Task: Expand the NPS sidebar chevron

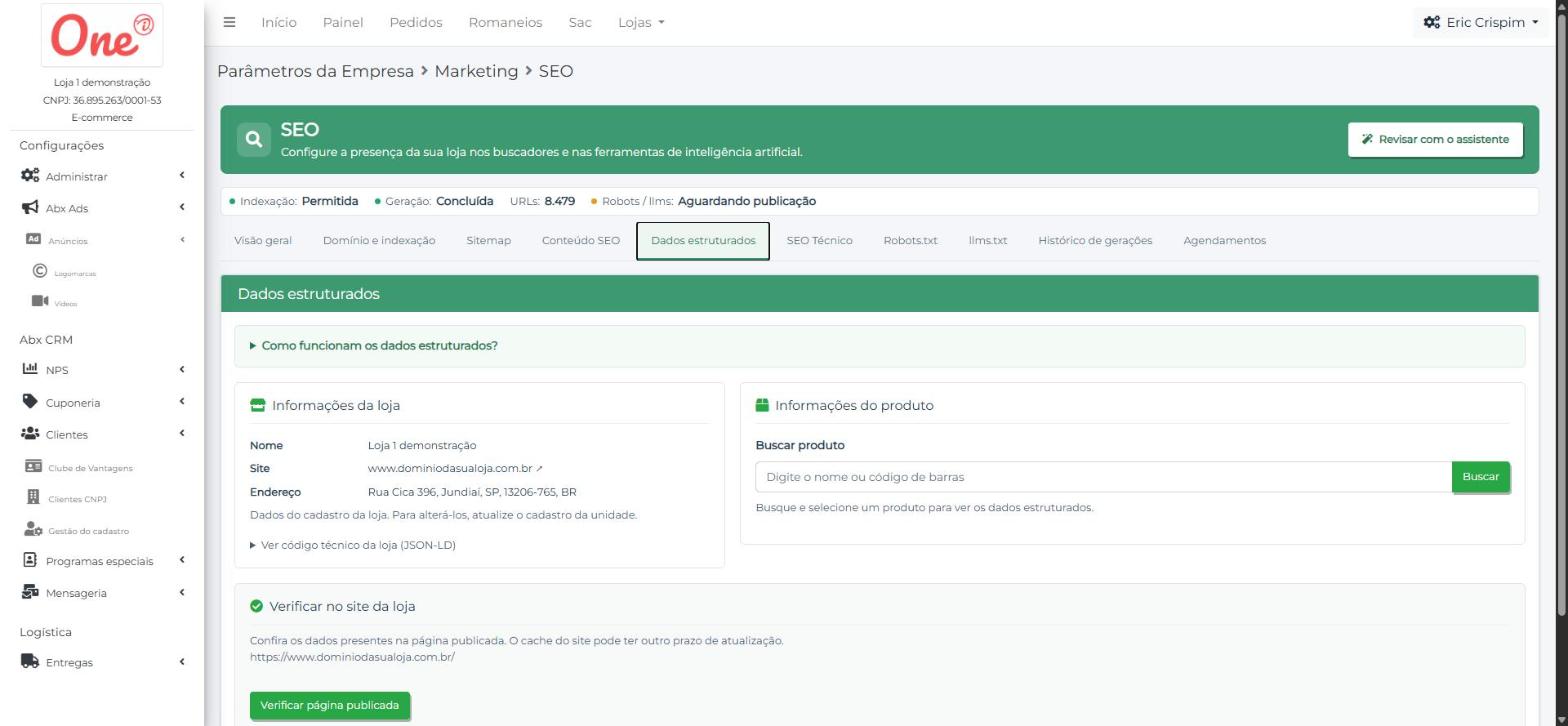Action: (x=182, y=369)
